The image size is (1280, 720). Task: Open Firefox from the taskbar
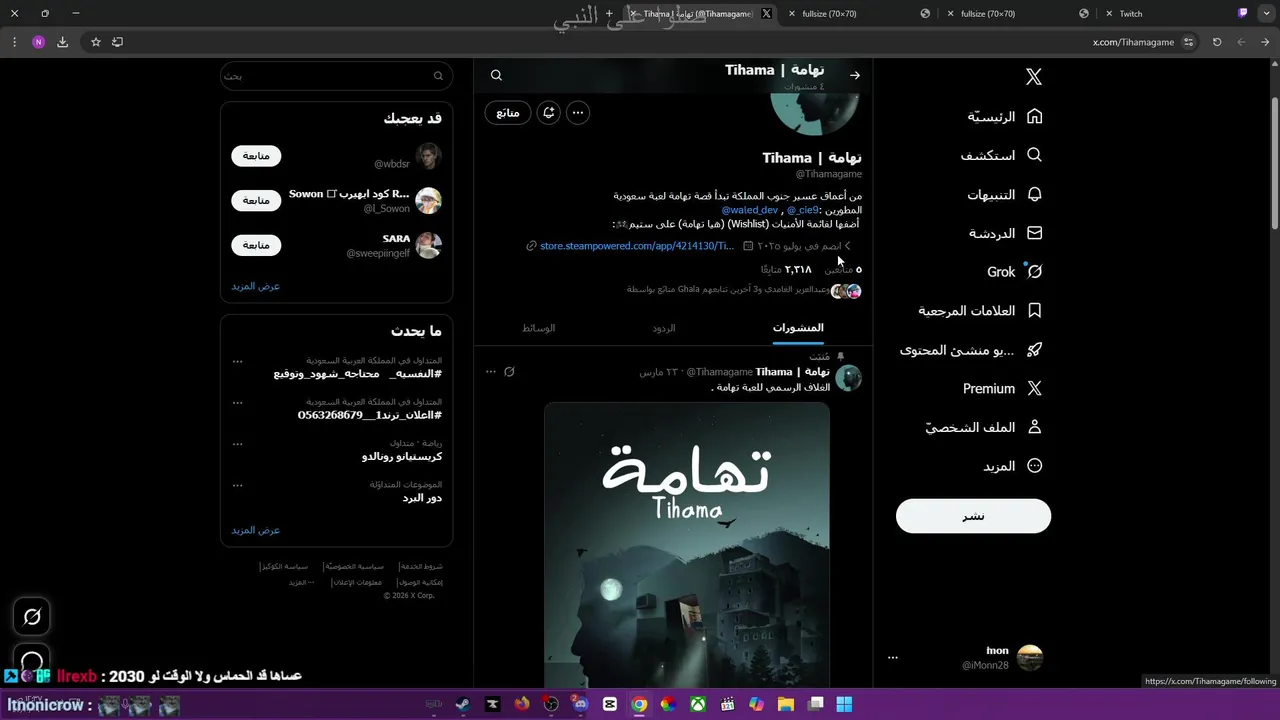click(x=521, y=704)
